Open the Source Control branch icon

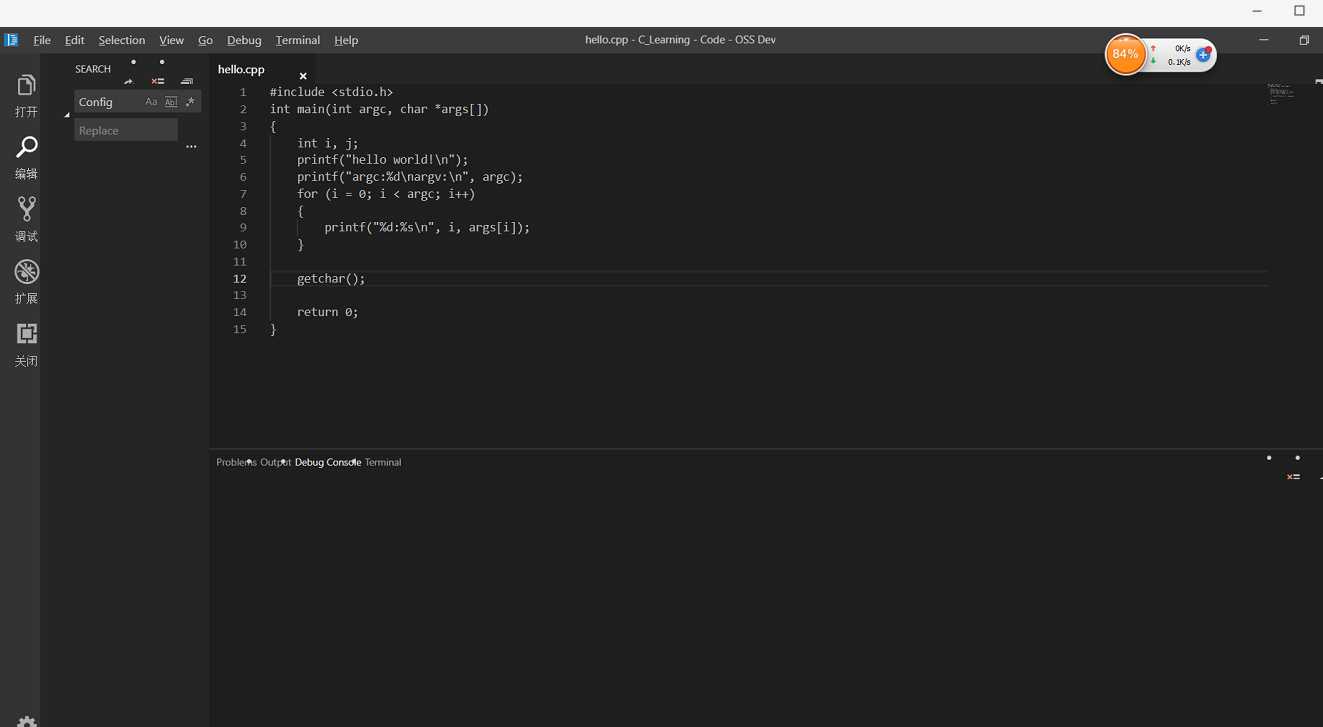click(26, 209)
